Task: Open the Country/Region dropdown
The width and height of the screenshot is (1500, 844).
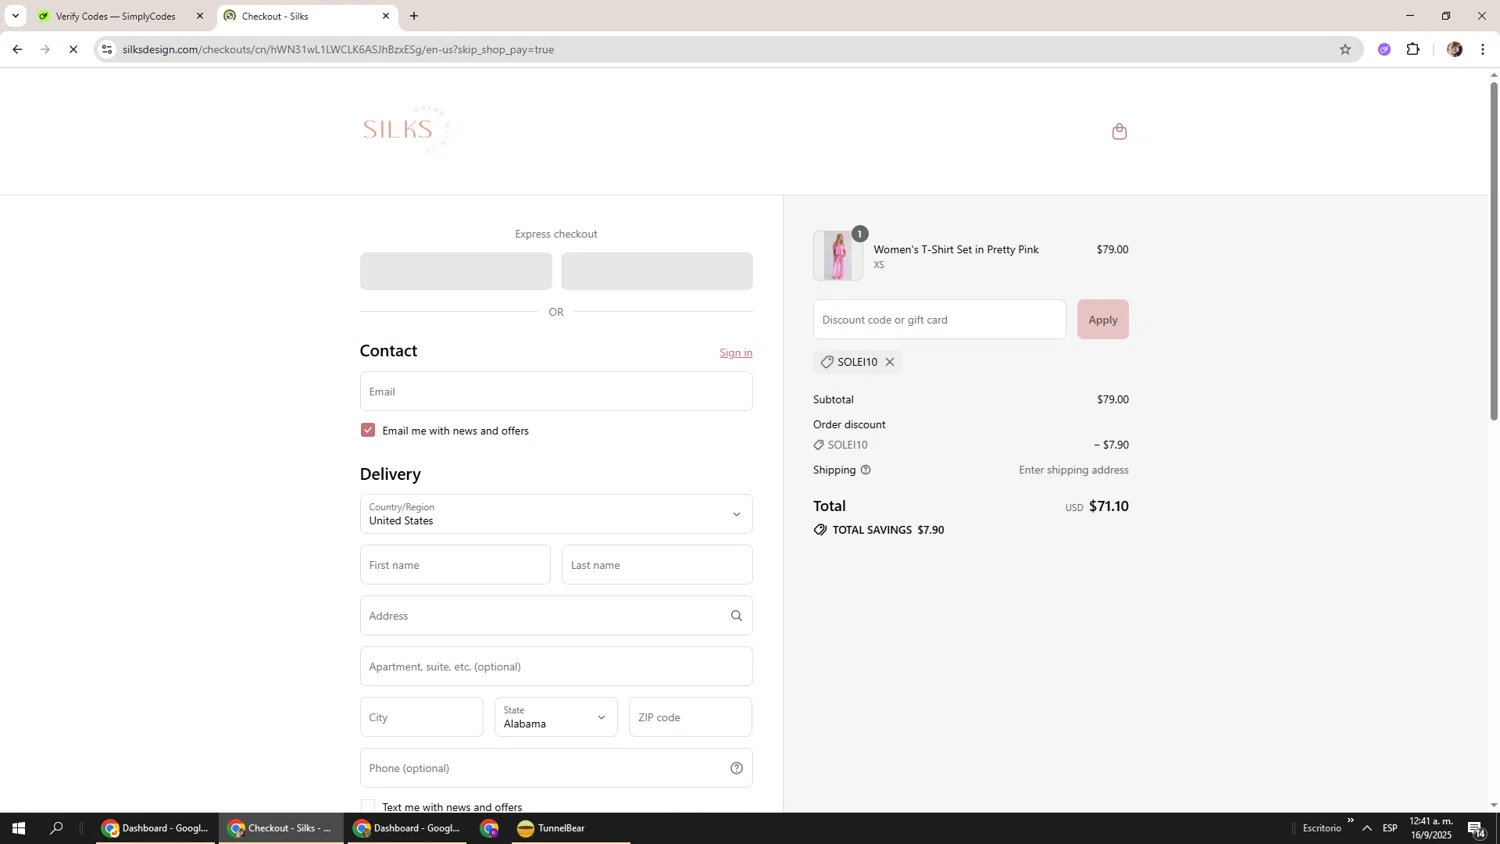Action: [x=556, y=514]
